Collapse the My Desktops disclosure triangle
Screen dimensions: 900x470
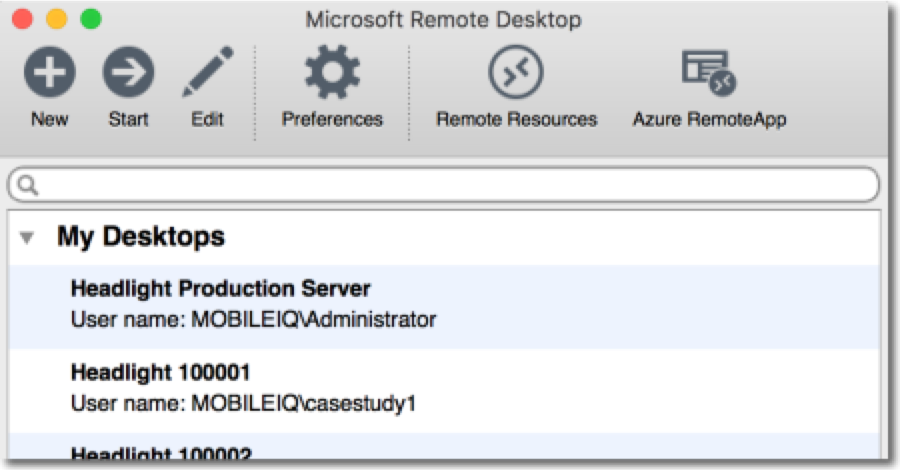click(x=28, y=238)
